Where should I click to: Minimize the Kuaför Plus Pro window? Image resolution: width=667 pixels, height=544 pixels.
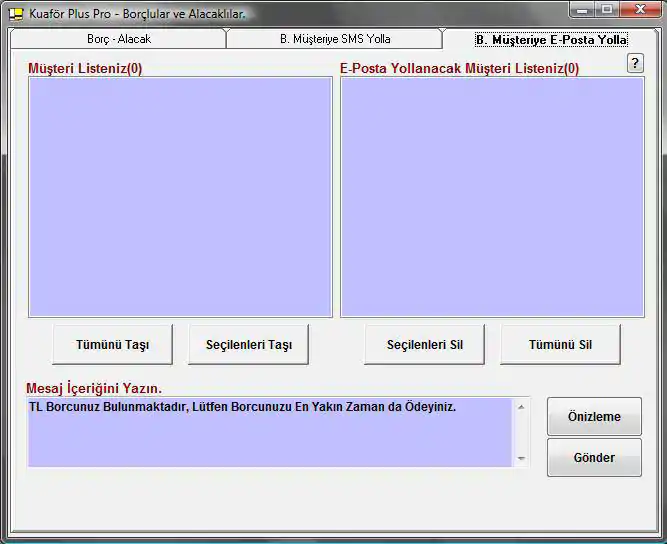583,9
